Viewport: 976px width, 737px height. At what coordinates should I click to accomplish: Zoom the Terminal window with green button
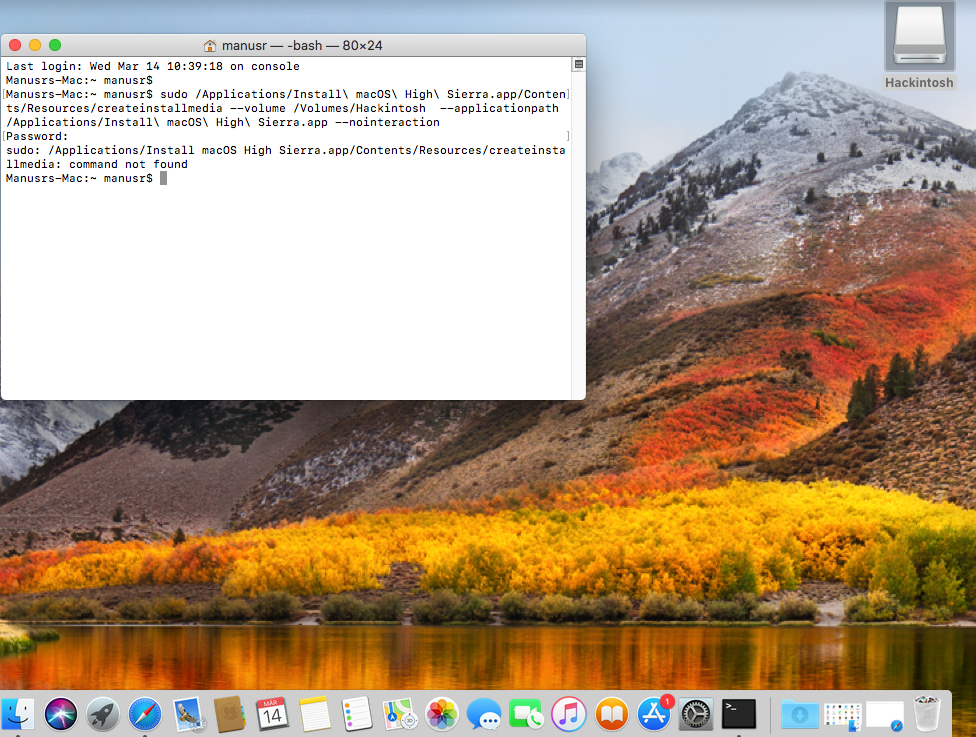pyautogui.click(x=55, y=45)
